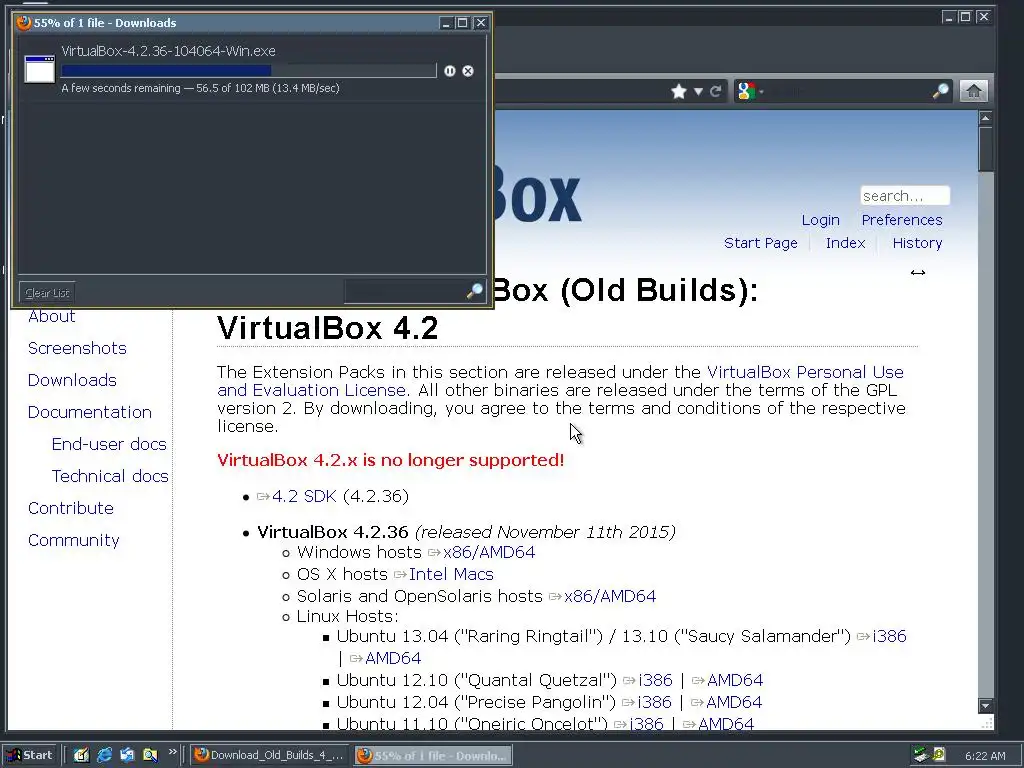Open End-user docs in the sidebar
The width and height of the screenshot is (1024, 768).
pyautogui.click(x=109, y=444)
